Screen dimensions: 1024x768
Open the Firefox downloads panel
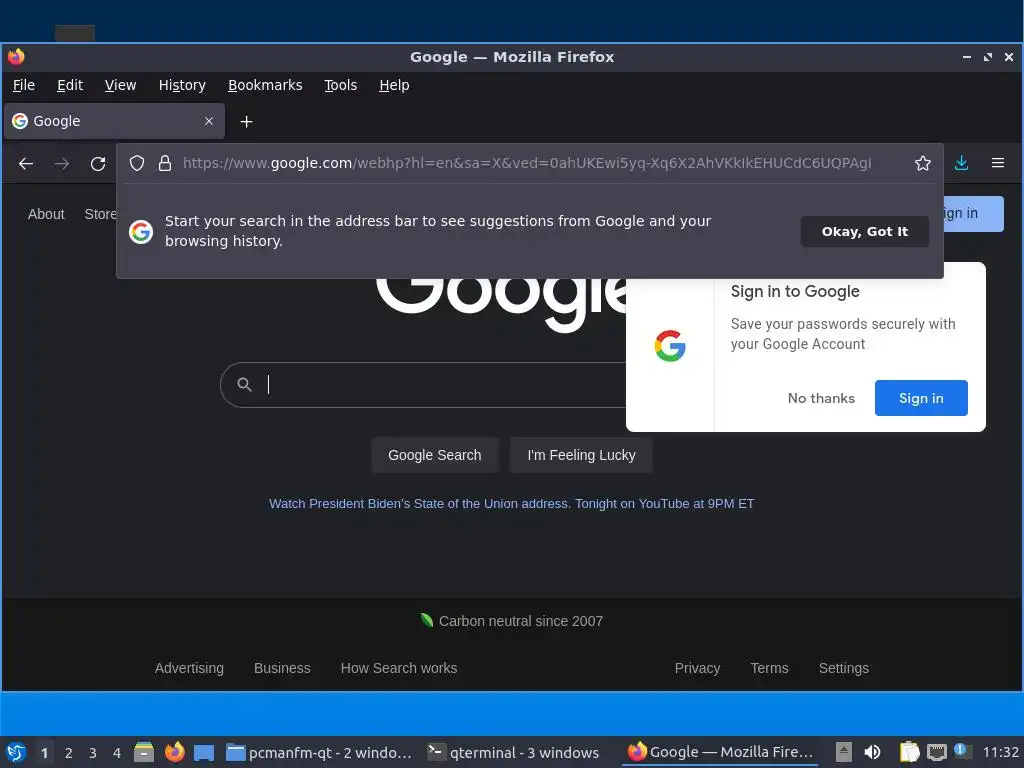(x=961, y=163)
